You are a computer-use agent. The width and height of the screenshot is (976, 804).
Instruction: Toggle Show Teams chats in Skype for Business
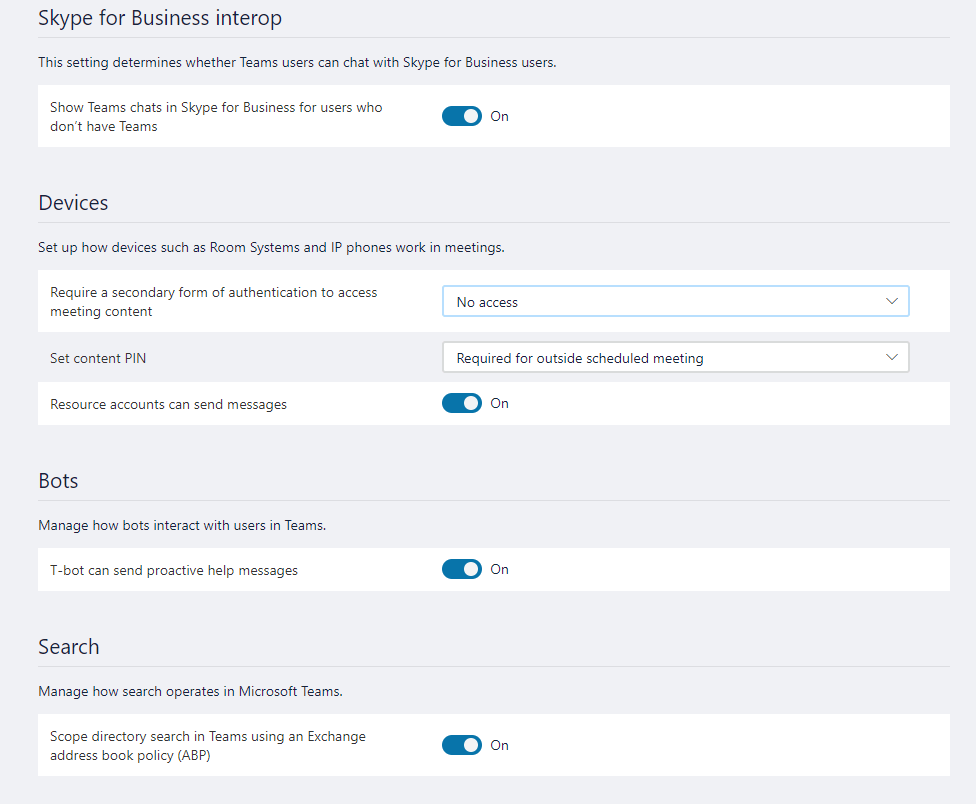point(462,116)
